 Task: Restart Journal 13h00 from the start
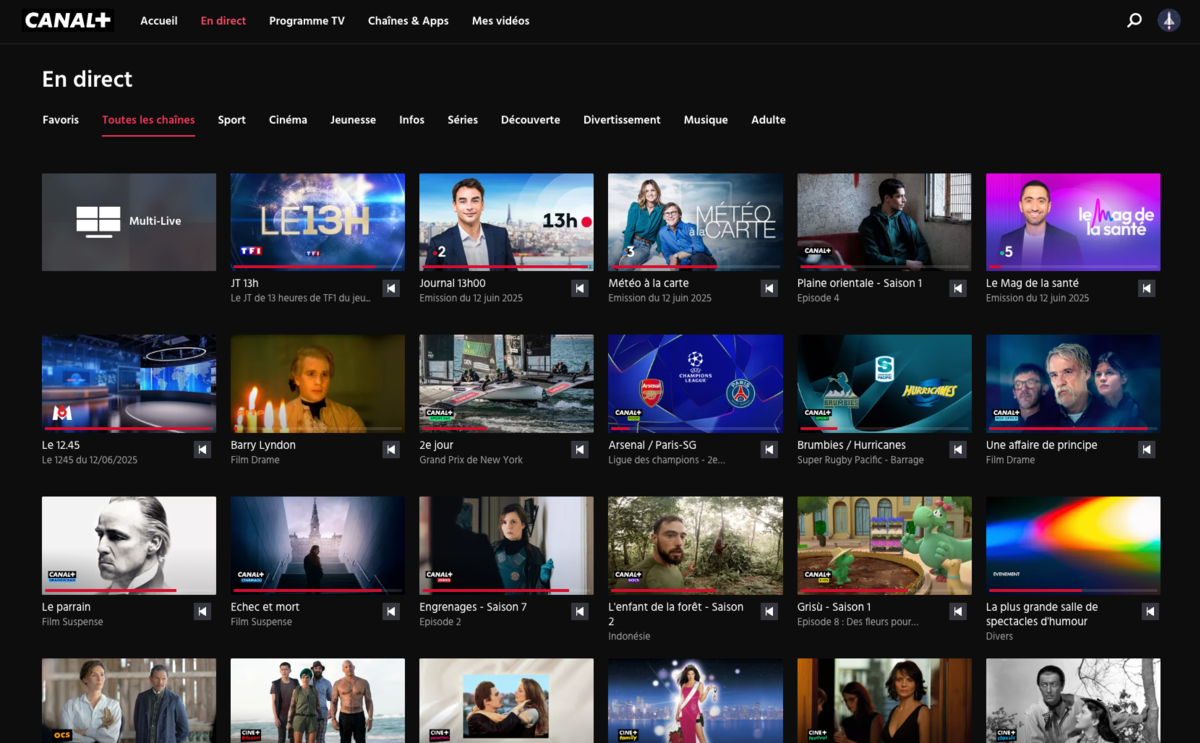pos(580,288)
